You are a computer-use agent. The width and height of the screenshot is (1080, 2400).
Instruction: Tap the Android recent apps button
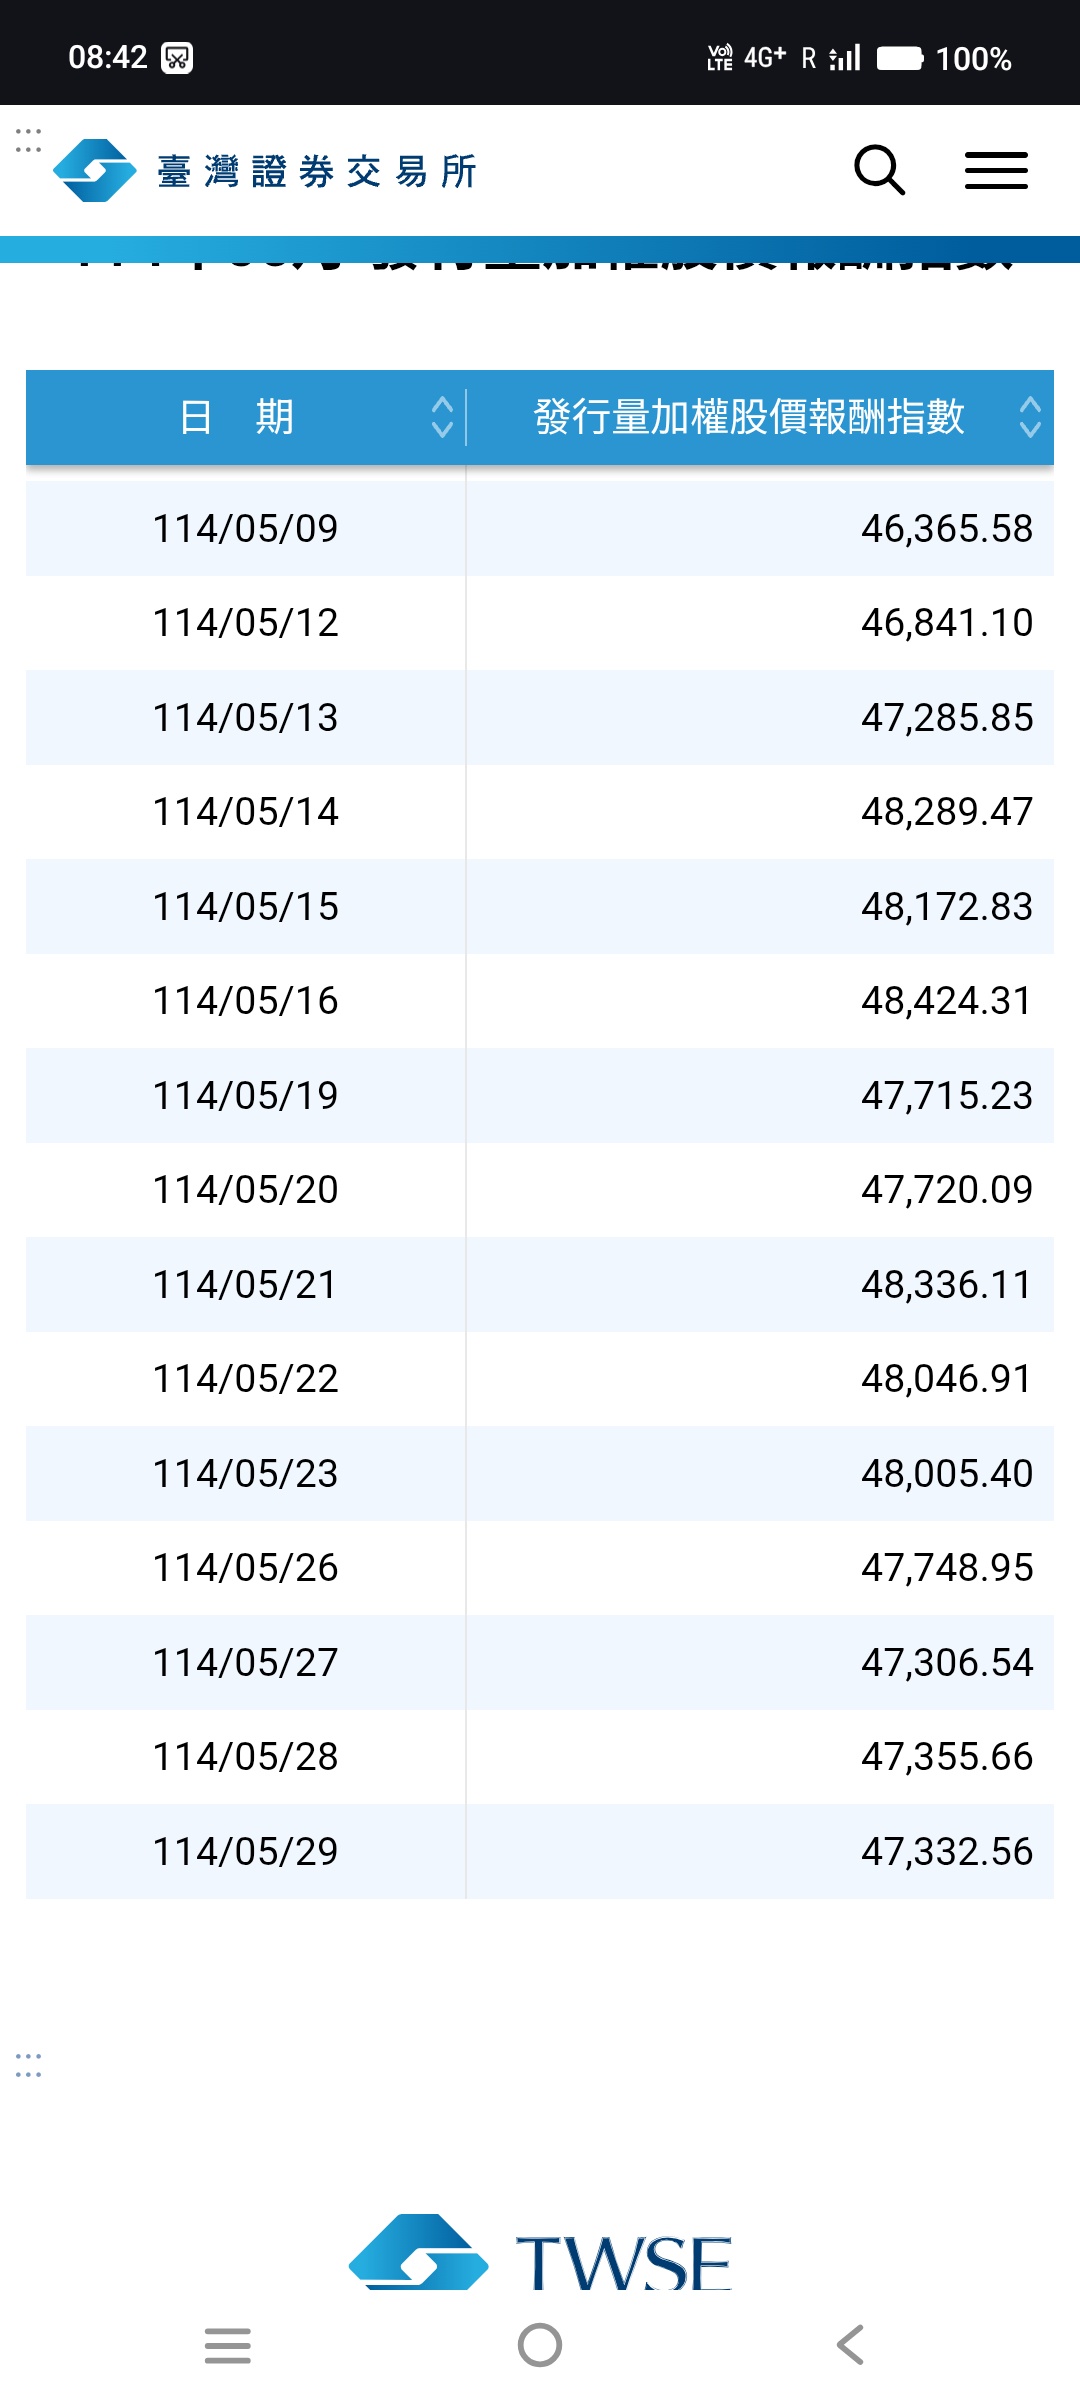pos(228,2345)
